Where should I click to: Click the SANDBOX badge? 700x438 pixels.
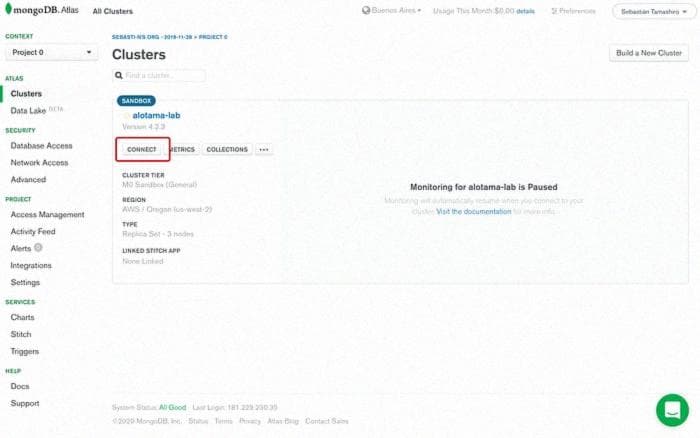pos(136,101)
